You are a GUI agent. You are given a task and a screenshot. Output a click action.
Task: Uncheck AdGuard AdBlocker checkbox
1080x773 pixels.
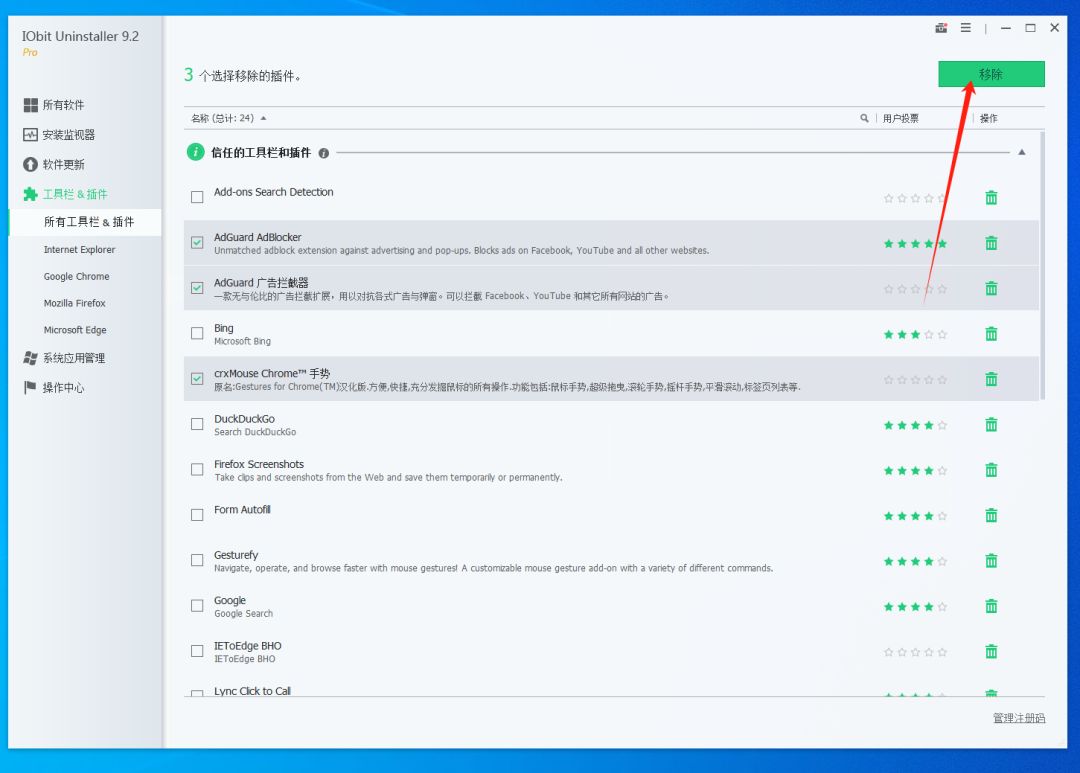point(197,243)
